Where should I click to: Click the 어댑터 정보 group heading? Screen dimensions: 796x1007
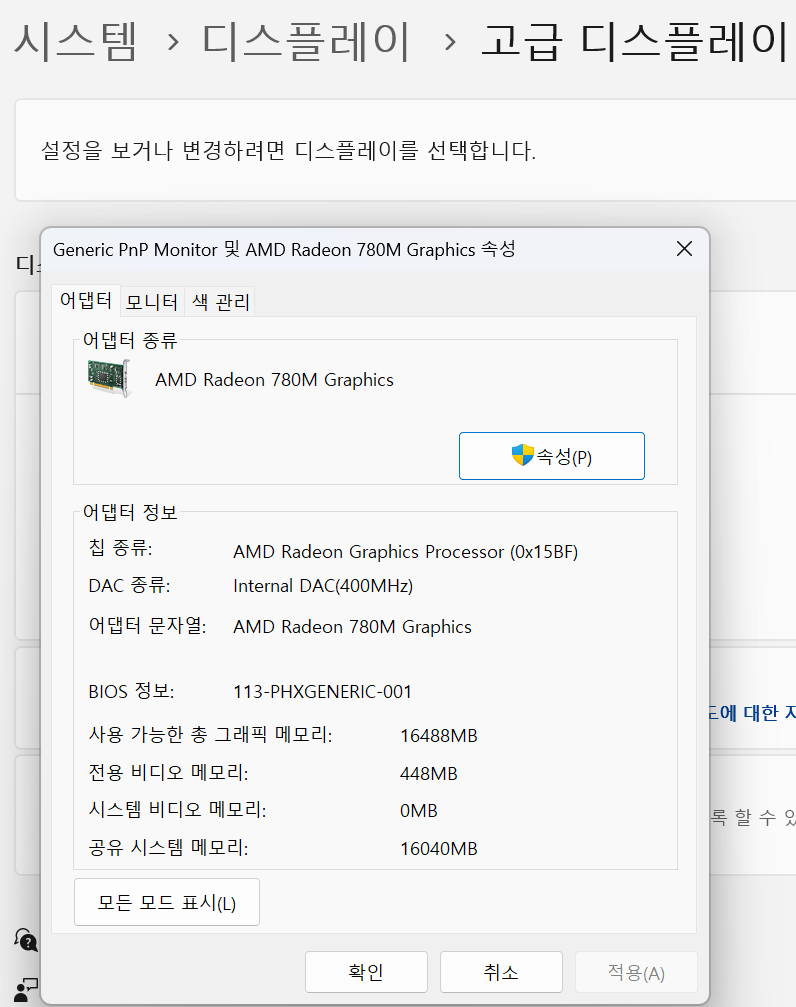coord(130,512)
